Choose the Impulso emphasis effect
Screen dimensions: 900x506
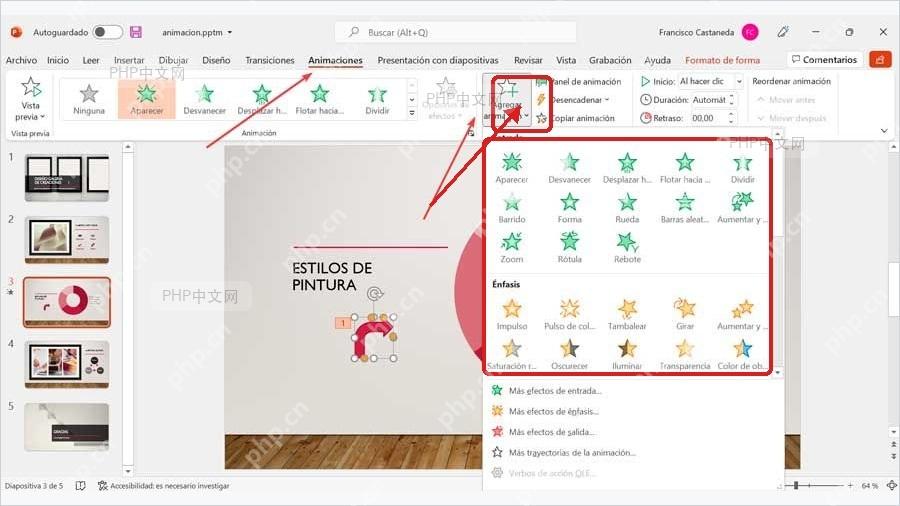pyautogui.click(x=511, y=314)
